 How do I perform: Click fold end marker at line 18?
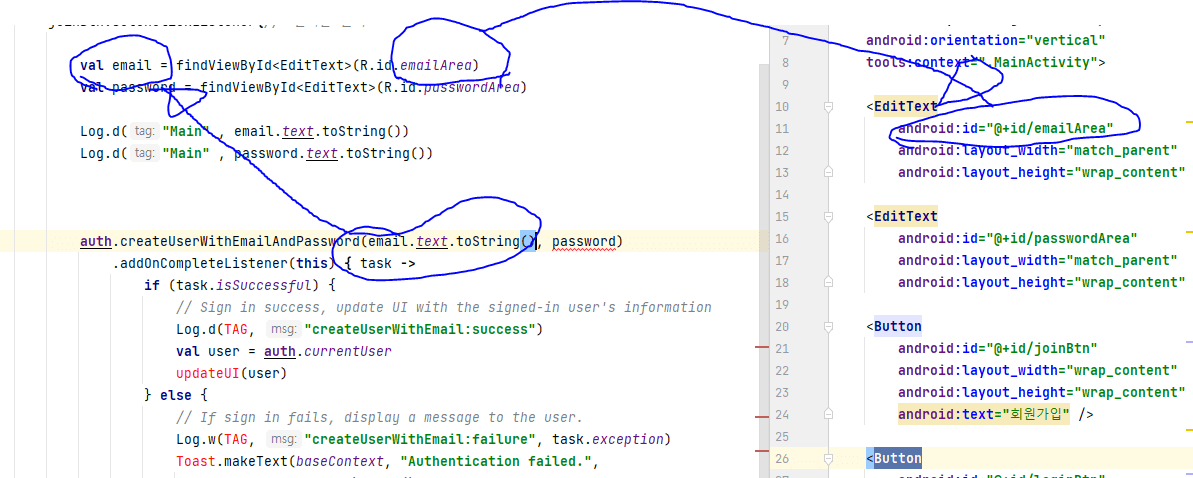coord(829,282)
